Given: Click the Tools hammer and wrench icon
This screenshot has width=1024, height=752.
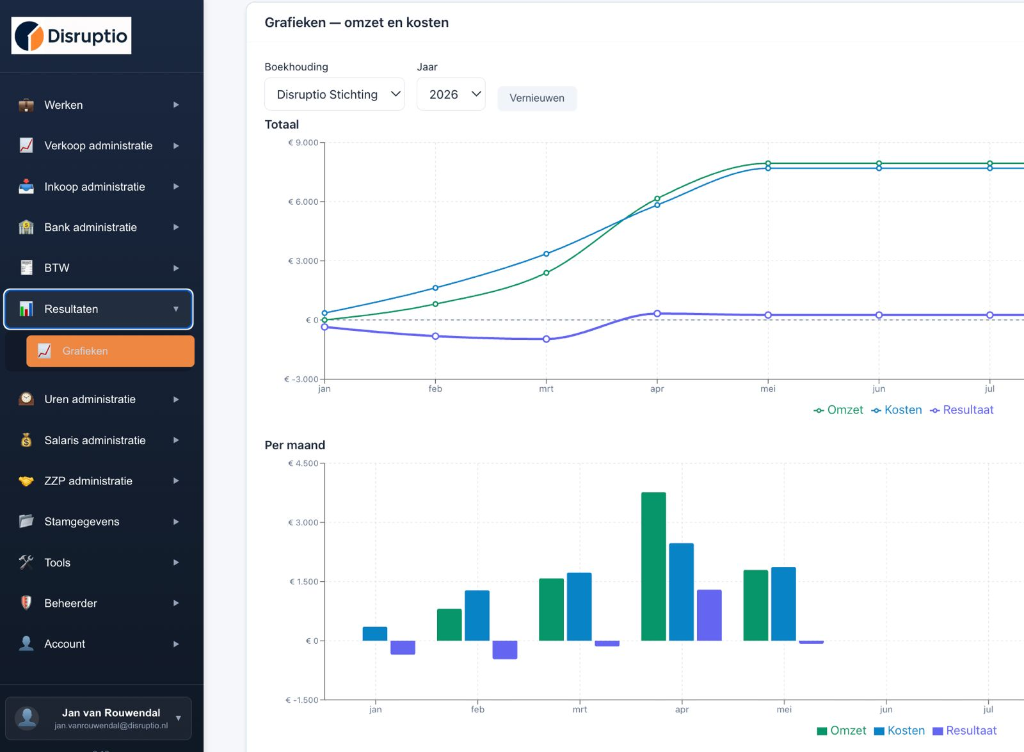Looking at the screenshot, I should [x=26, y=562].
